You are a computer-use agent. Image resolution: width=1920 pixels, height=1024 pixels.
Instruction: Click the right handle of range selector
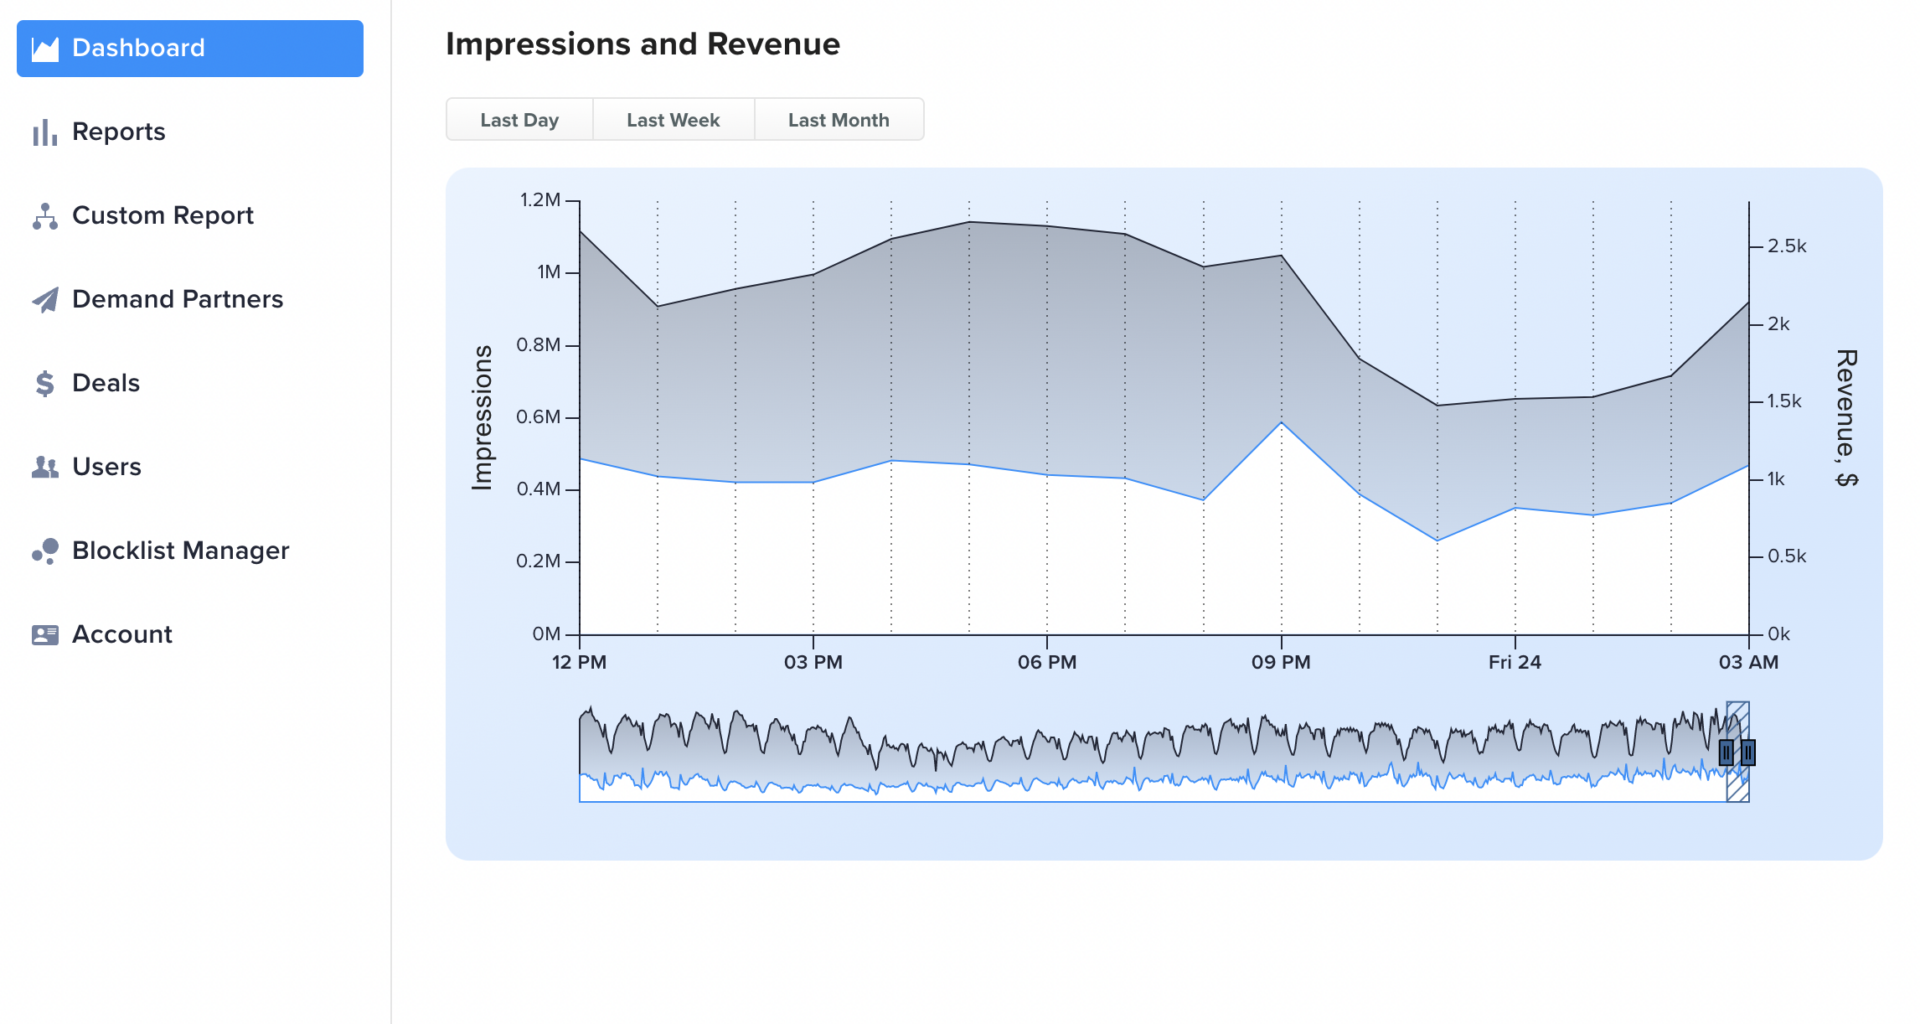pos(1748,753)
